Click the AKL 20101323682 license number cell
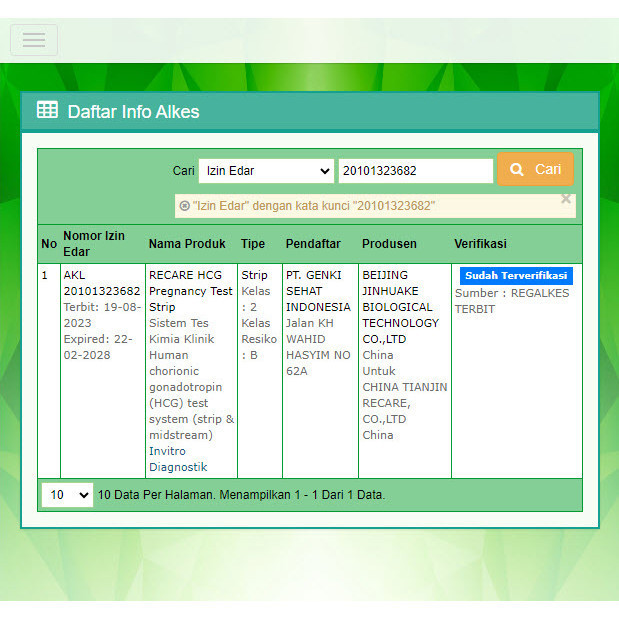Screen dimensions: 619x619 [x=101, y=283]
